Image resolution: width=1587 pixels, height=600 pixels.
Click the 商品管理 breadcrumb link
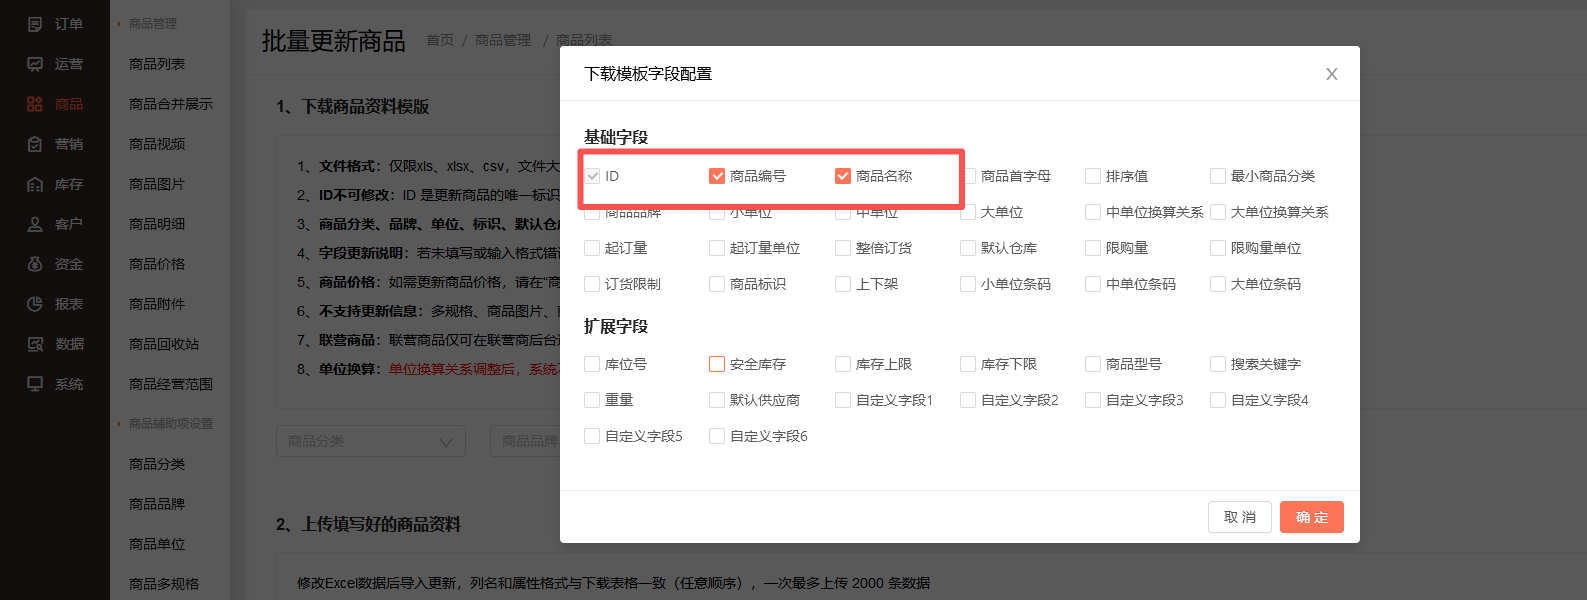tap(503, 40)
